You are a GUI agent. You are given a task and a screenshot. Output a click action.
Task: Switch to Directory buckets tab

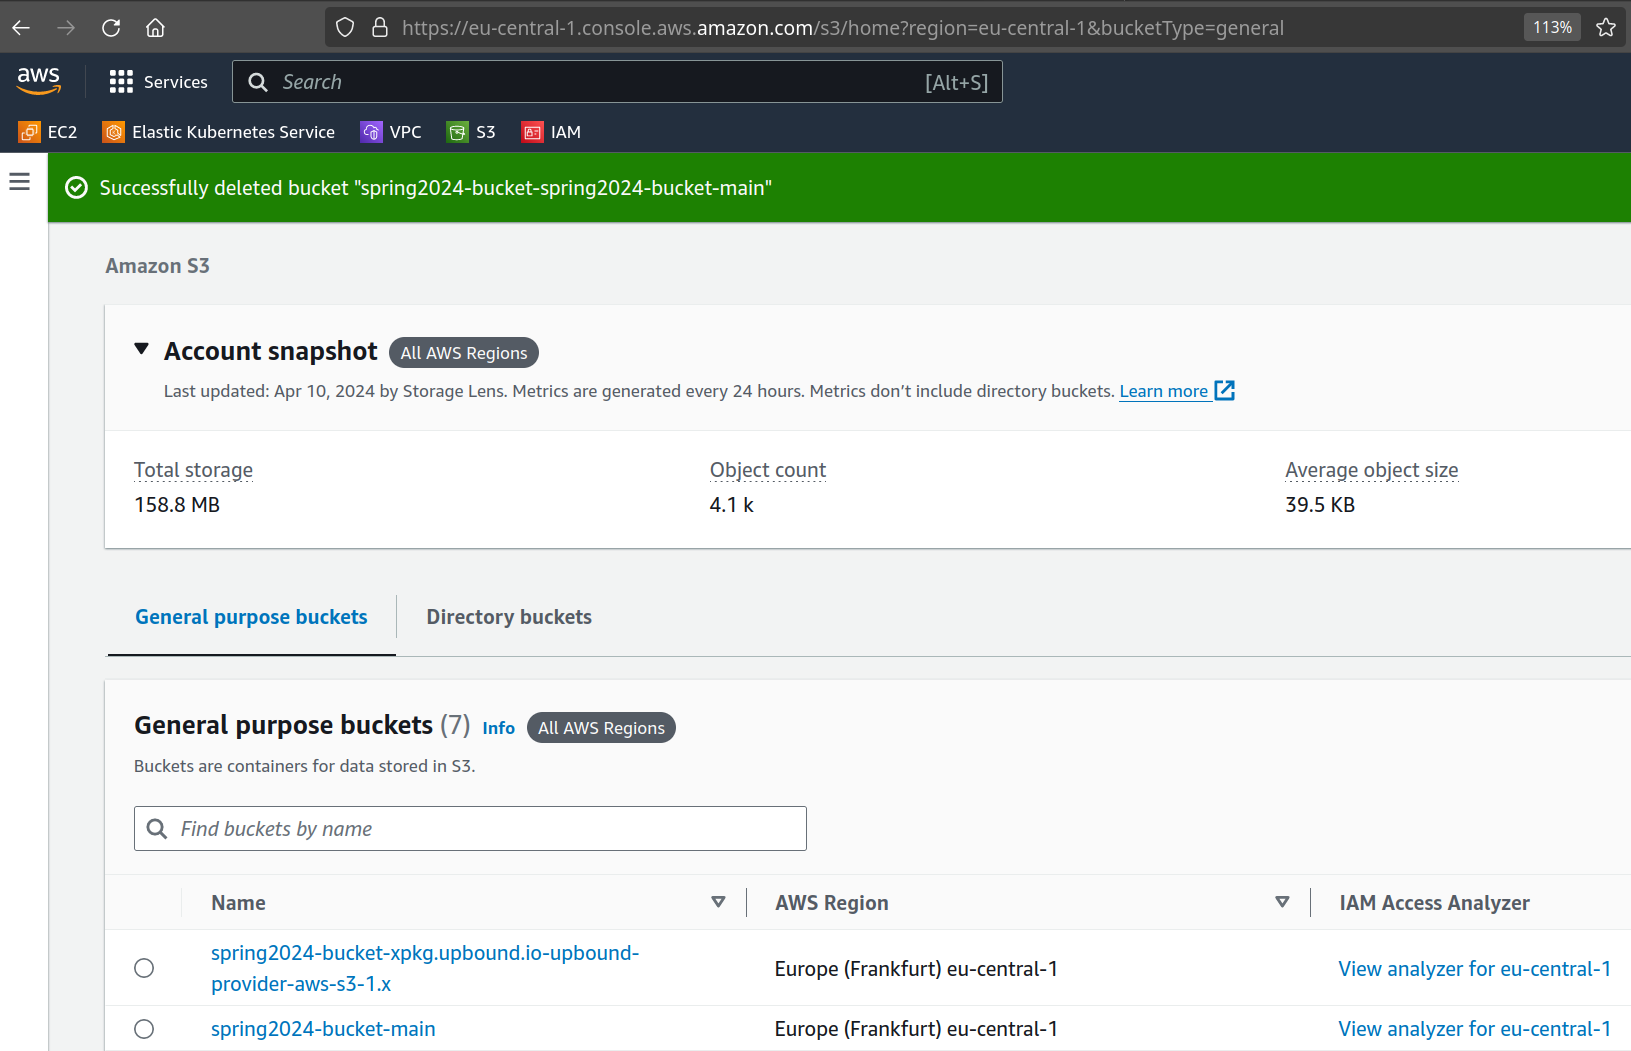(x=509, y=617)
